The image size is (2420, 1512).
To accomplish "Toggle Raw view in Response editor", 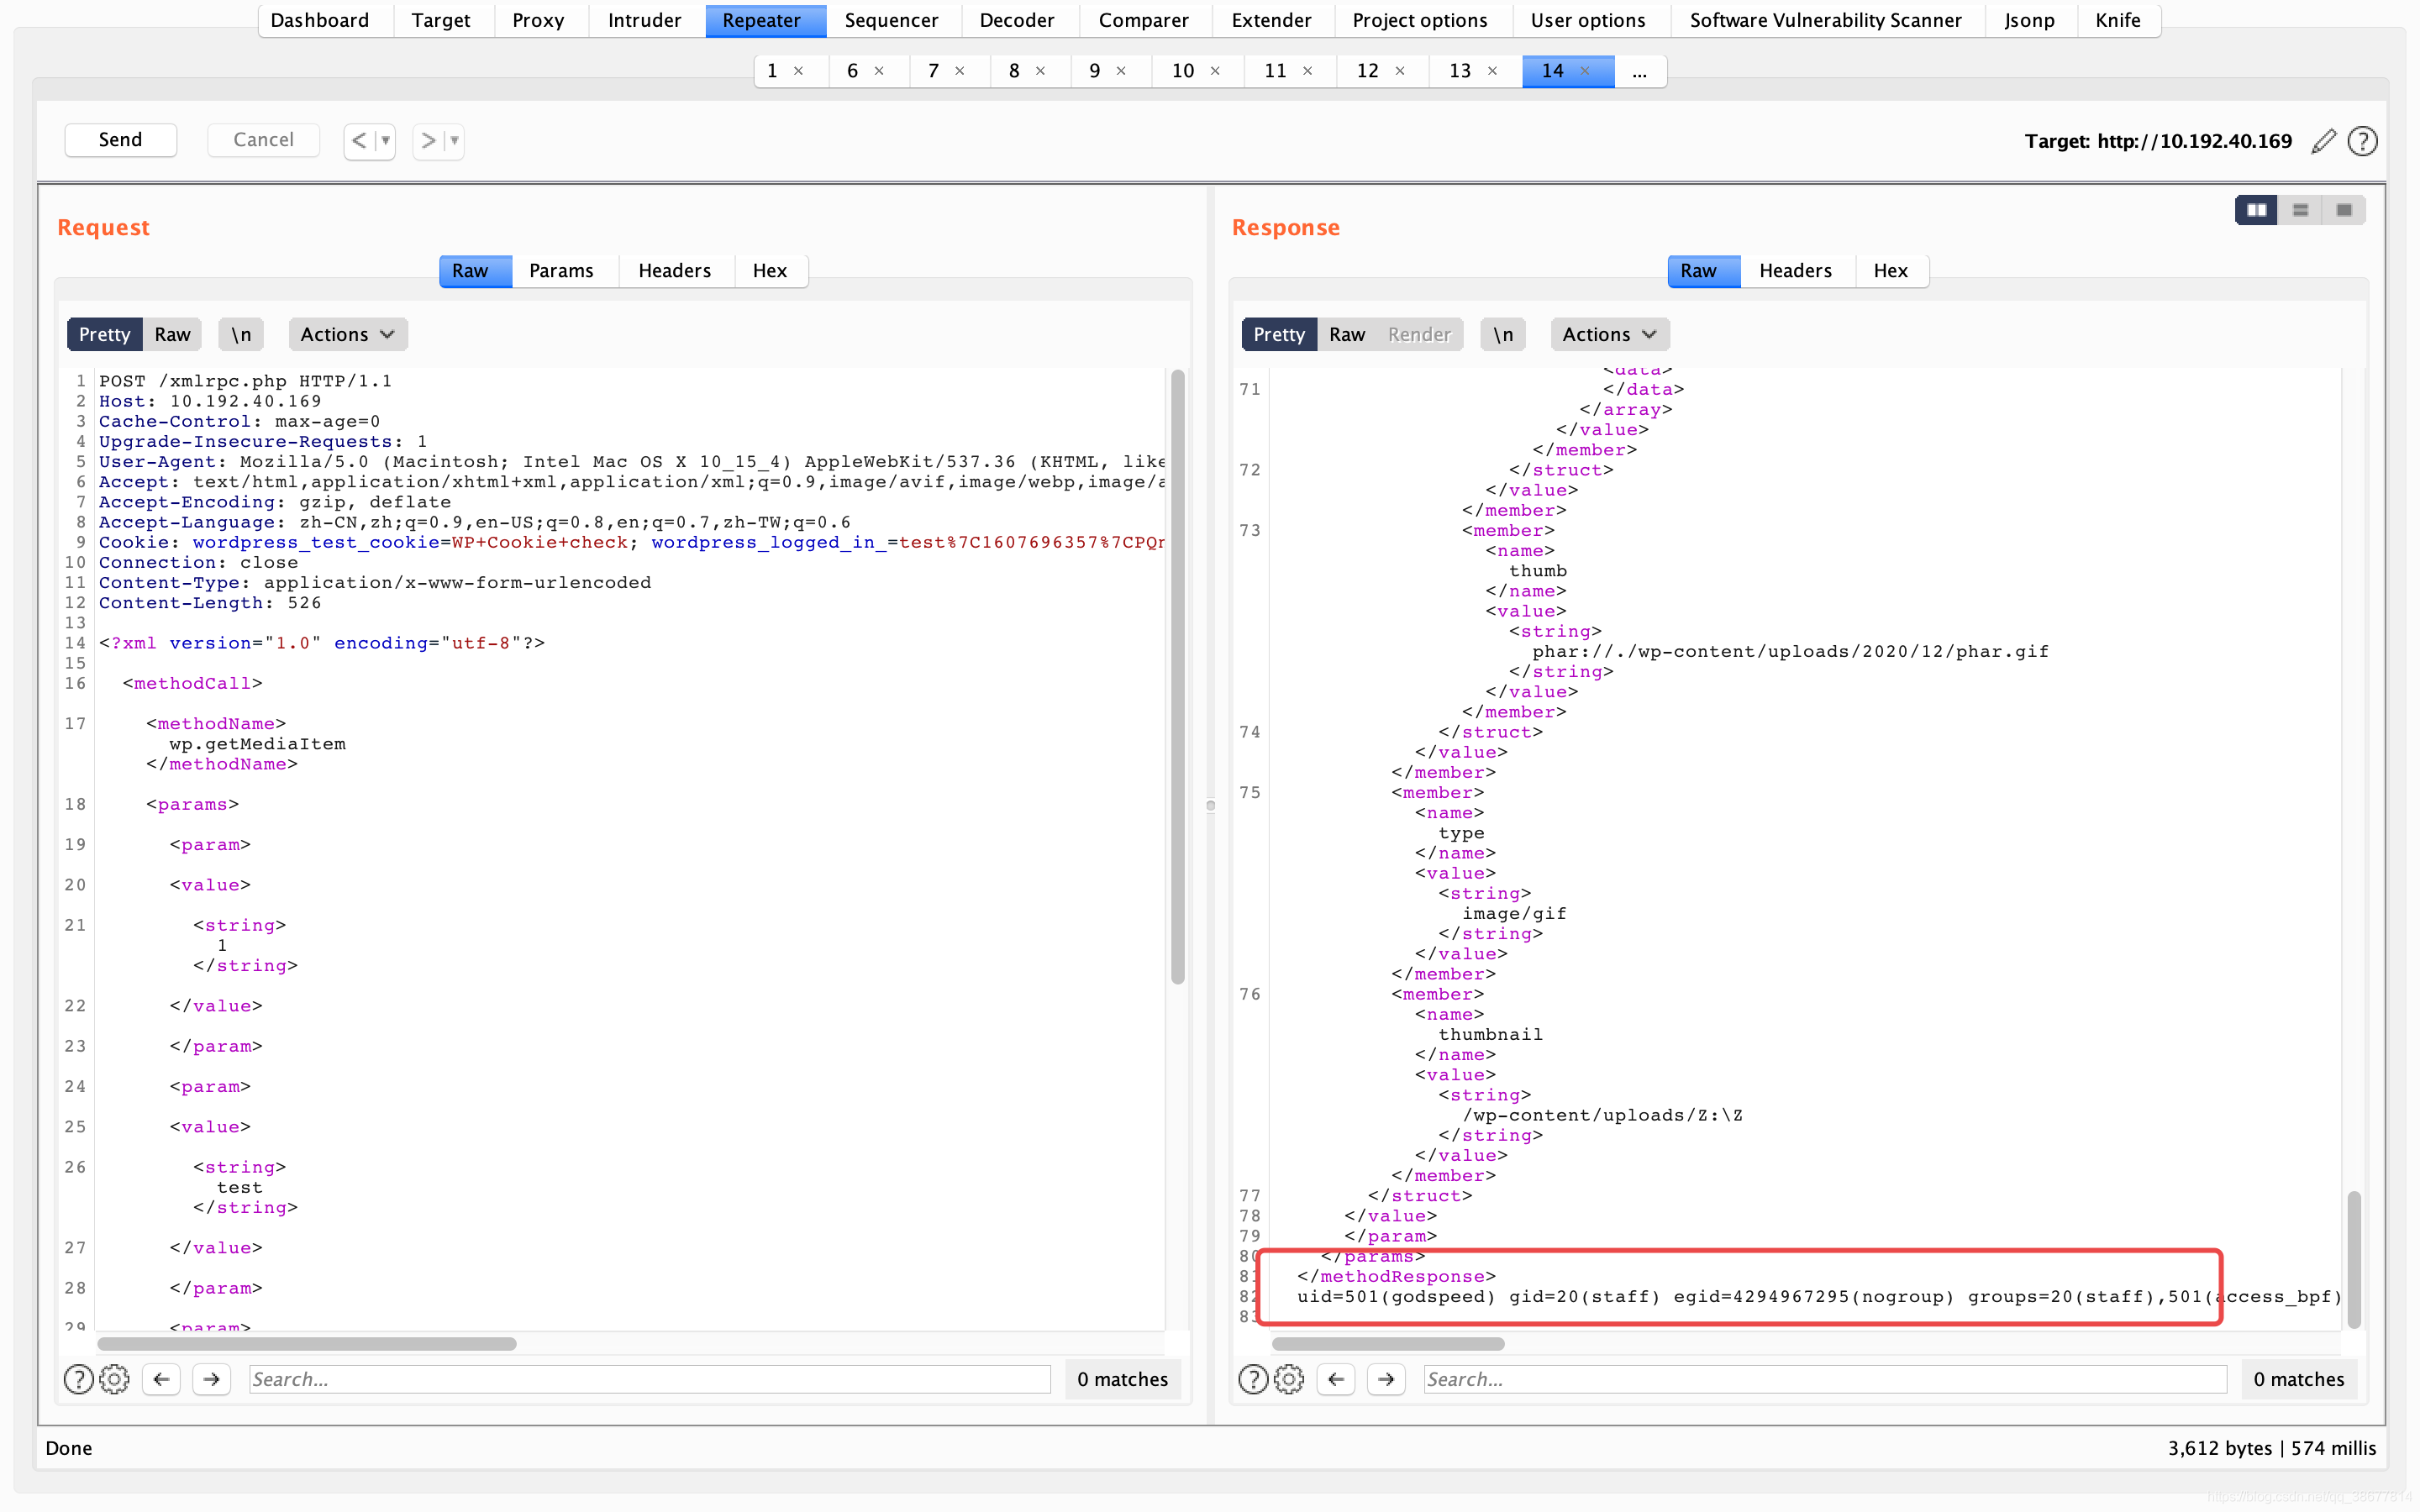I will click(x=1346, y=334).
